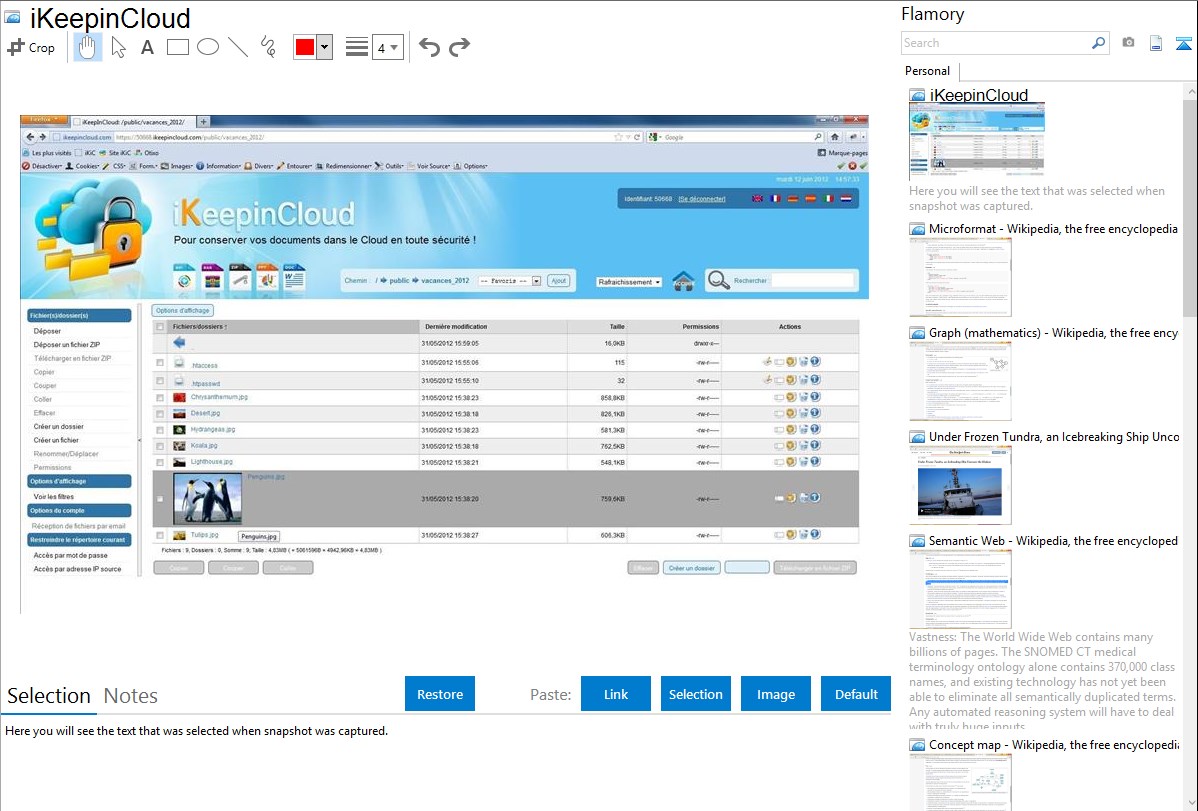Screen dimensions: 1198x811
Task: Open the Favoris dropdown in snapshot
Action: (509, 281)
